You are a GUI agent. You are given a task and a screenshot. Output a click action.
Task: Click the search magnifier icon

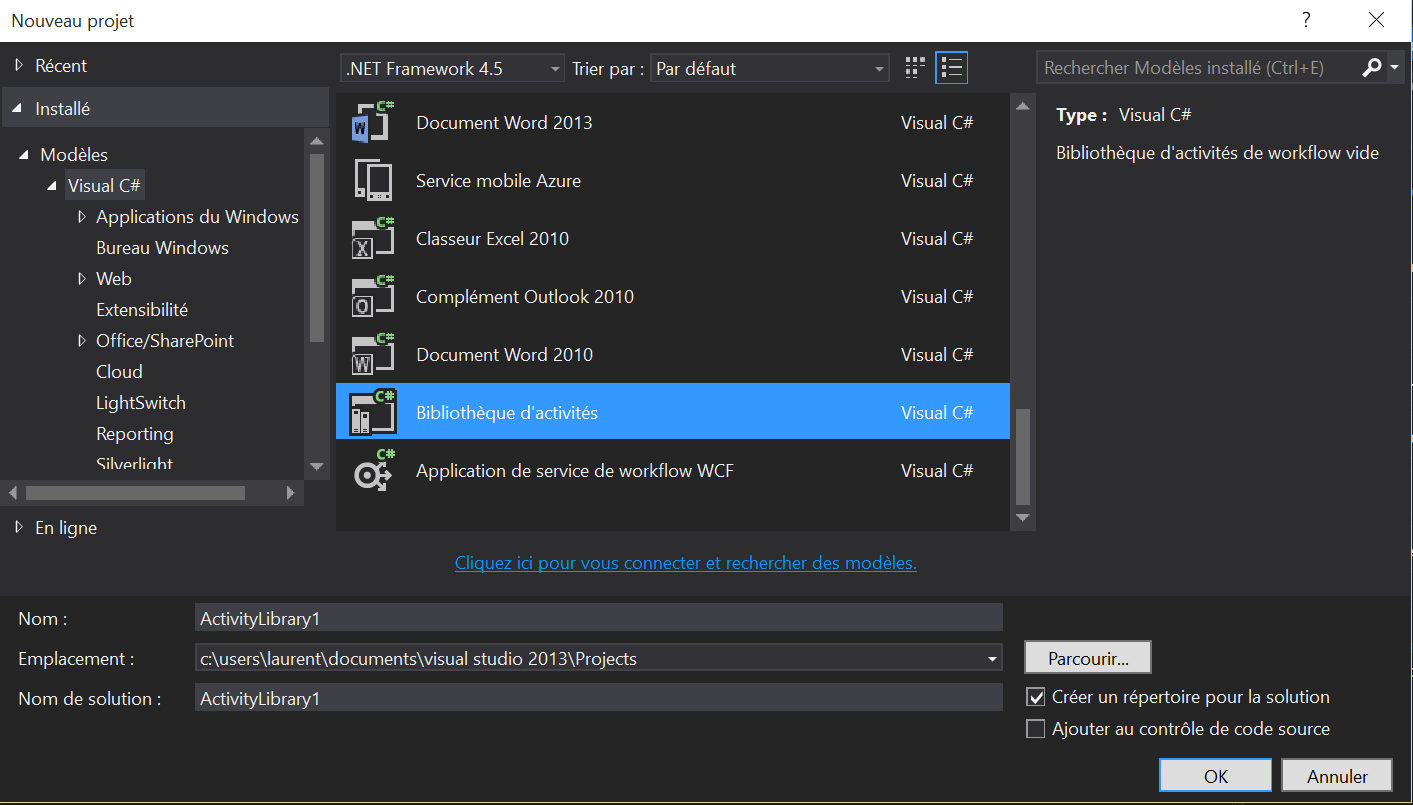click(x=1372, y=68)
